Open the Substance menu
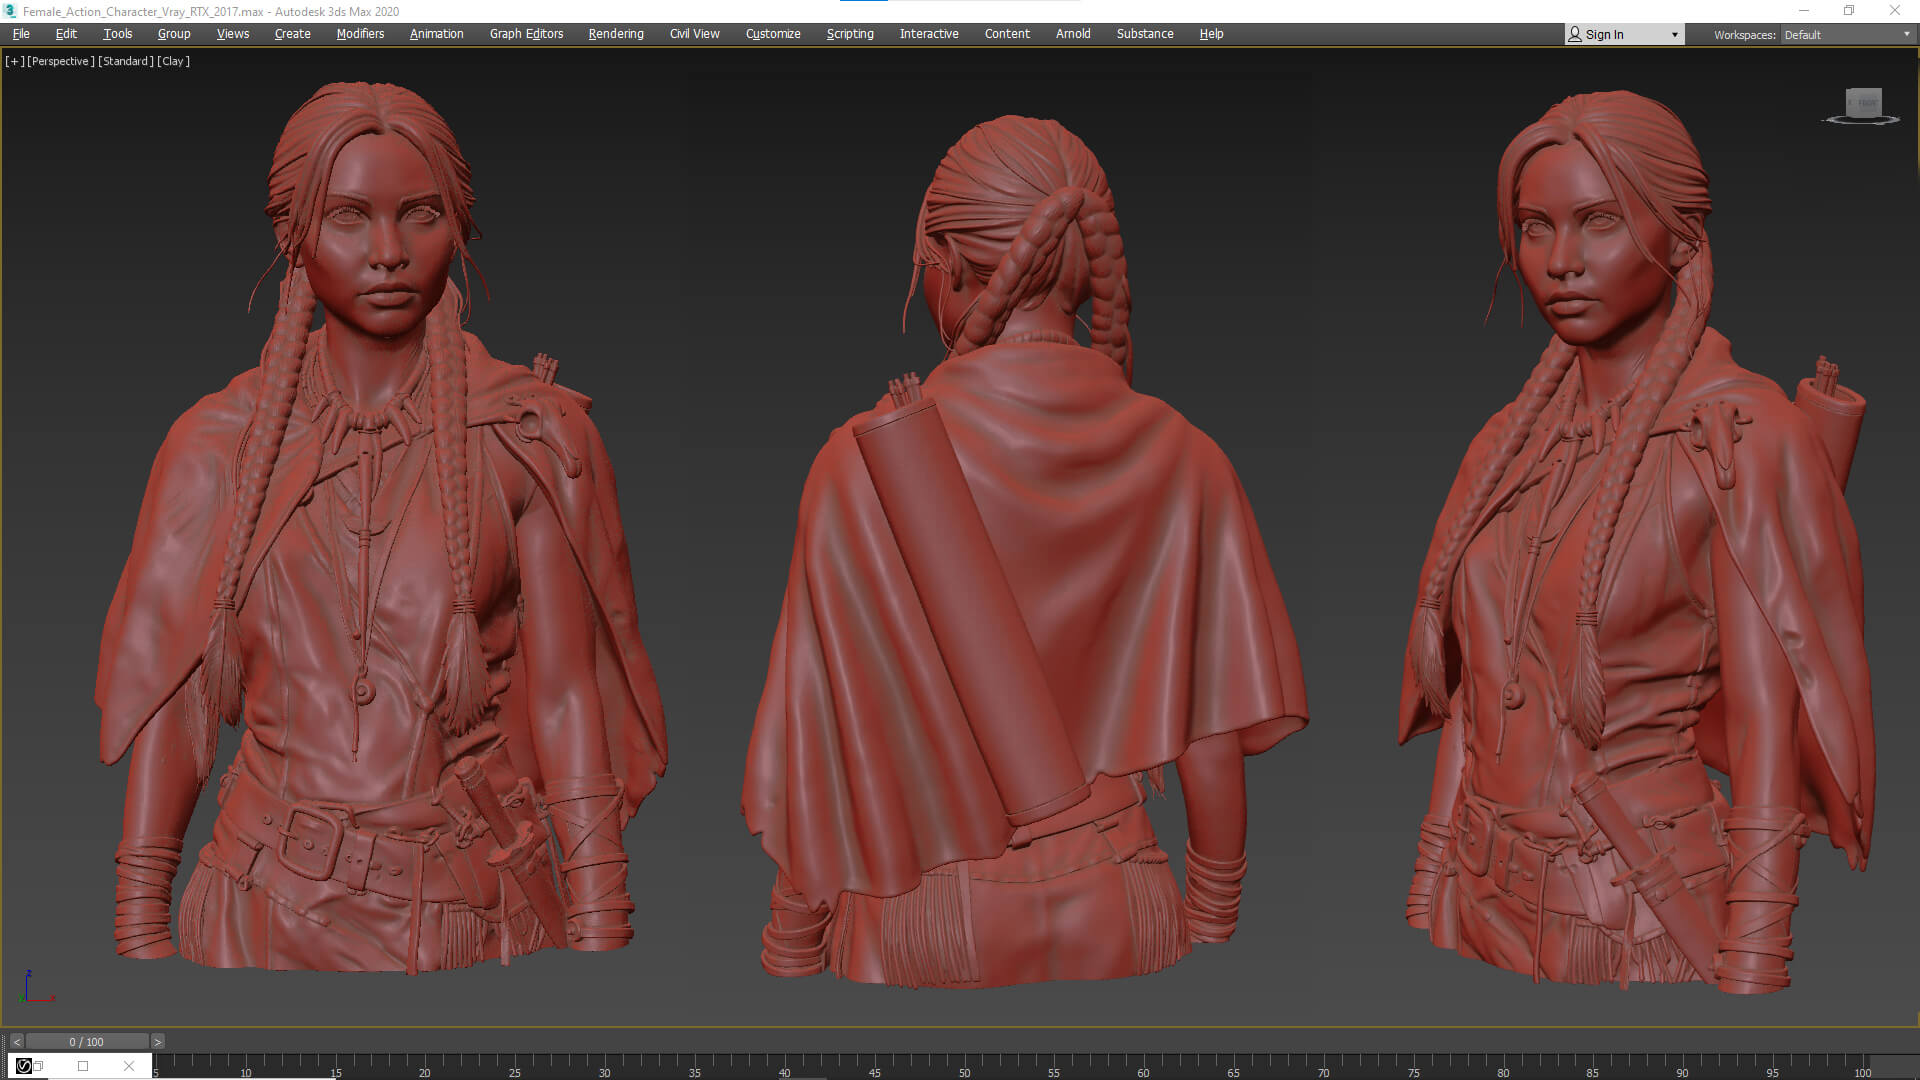The image size is (1920, 1080). tap(1145, 34)
